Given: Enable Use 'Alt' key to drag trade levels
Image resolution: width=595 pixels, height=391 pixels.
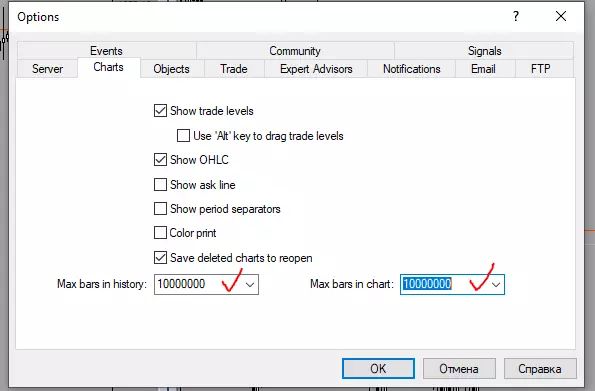Looking at the screenshot, I should coord(183,136).
